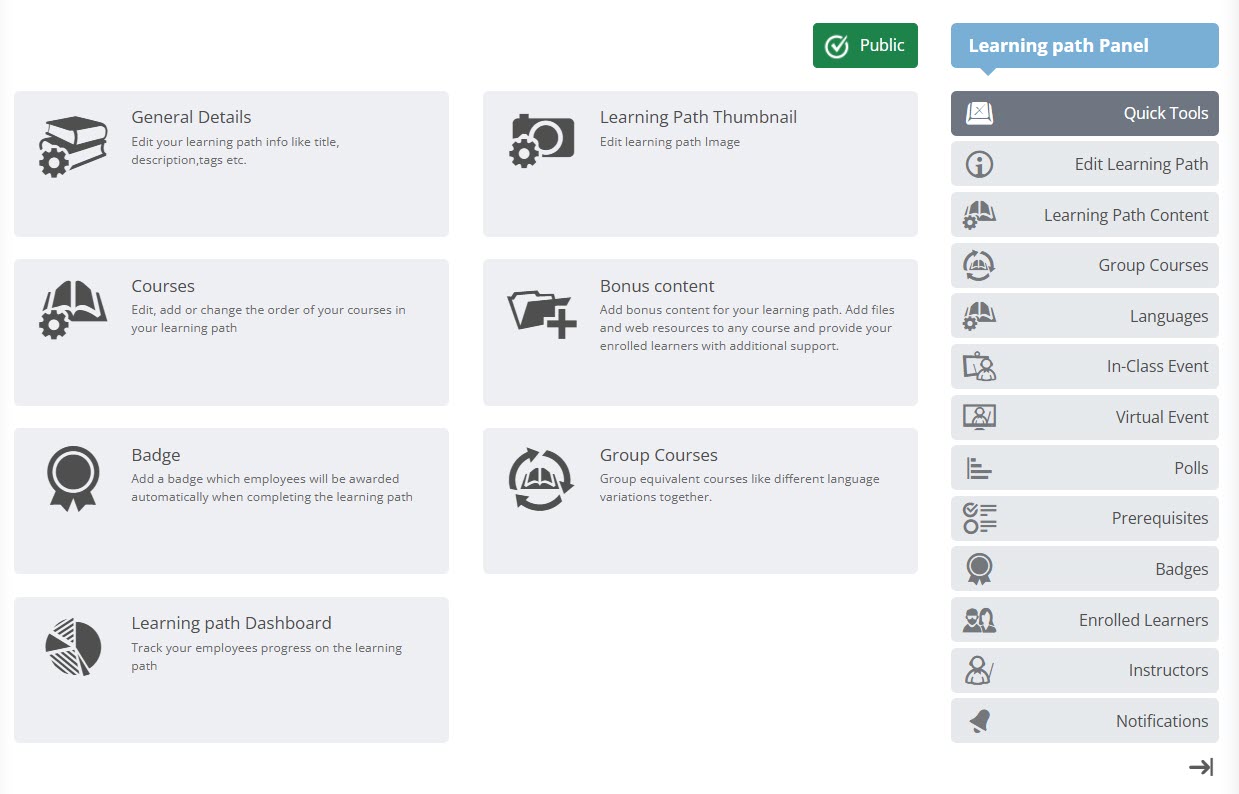Image resolution: width=1239 pixels, height=794 pixels.
Task: Collapse the panel using the arrow icon
Action: click(x=1200, y=767)
